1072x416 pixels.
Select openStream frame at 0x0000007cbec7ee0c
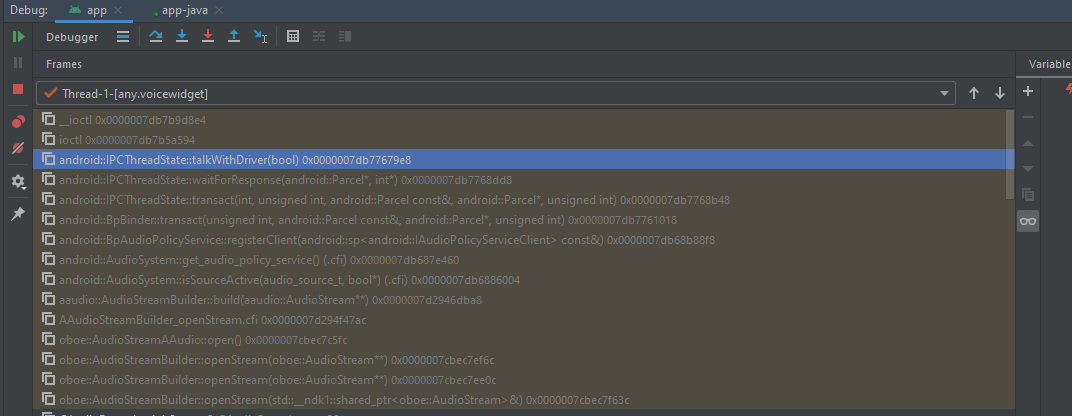tap(520, 380)
